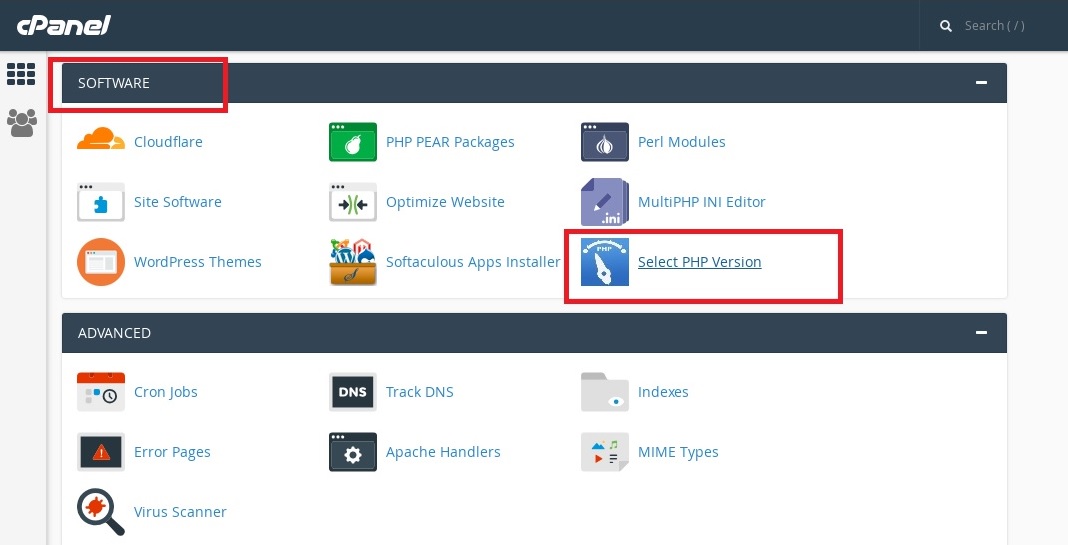
Task: Open the User Manager people icon
Action: click(x=22, y=123)
